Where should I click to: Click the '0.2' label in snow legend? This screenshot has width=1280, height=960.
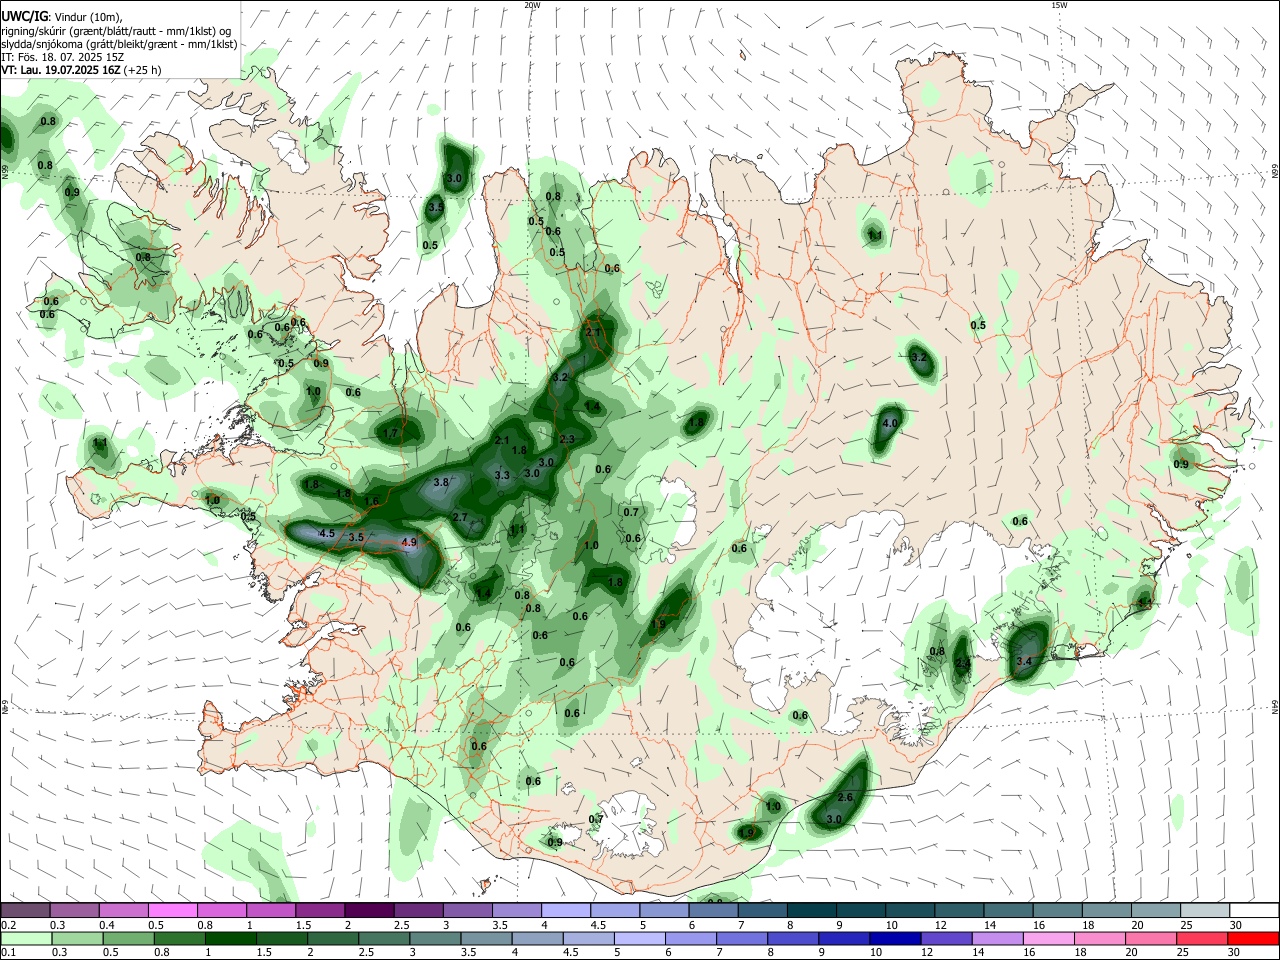(8, 925)
